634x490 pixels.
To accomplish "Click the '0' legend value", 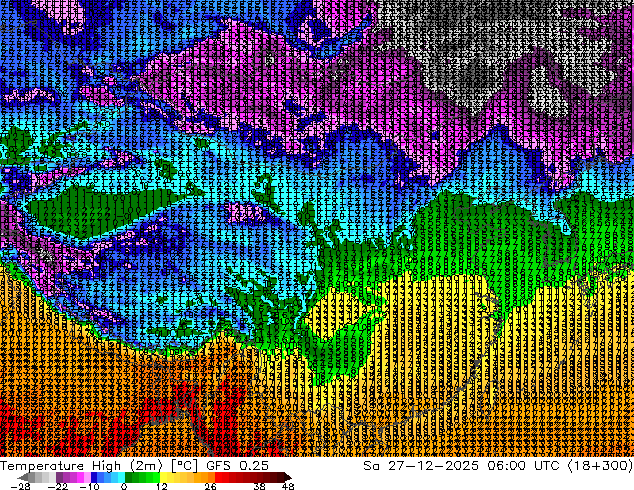I will point(124,486).
